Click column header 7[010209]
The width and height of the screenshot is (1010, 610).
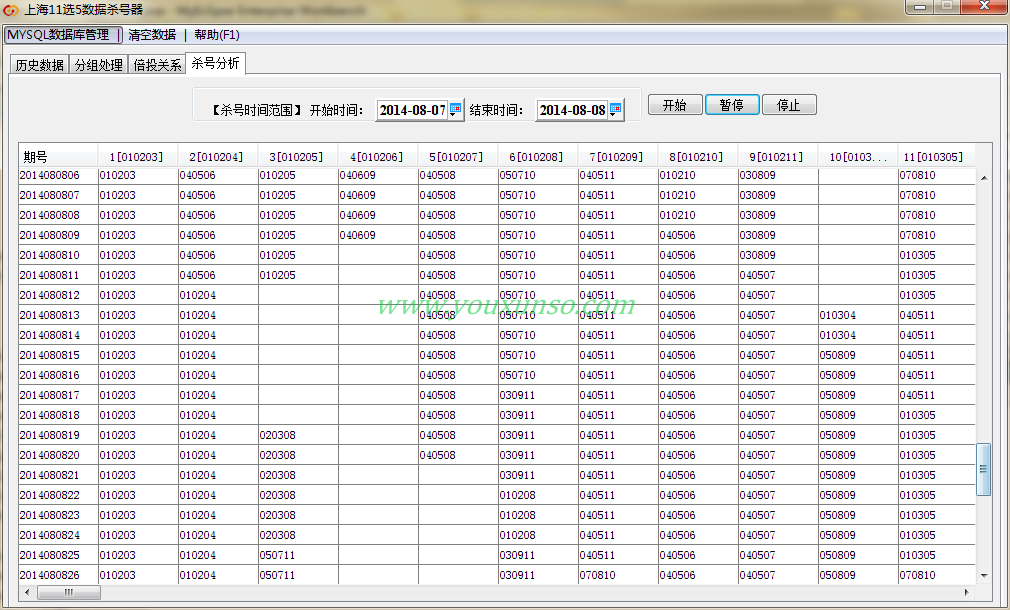618,157
